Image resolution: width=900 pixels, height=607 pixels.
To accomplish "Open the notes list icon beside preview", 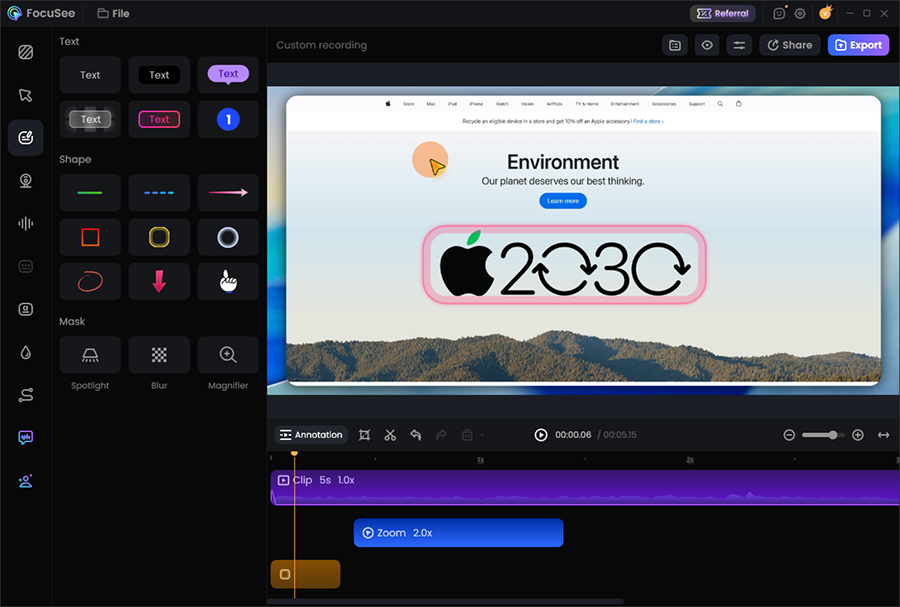I will (675, 45).
